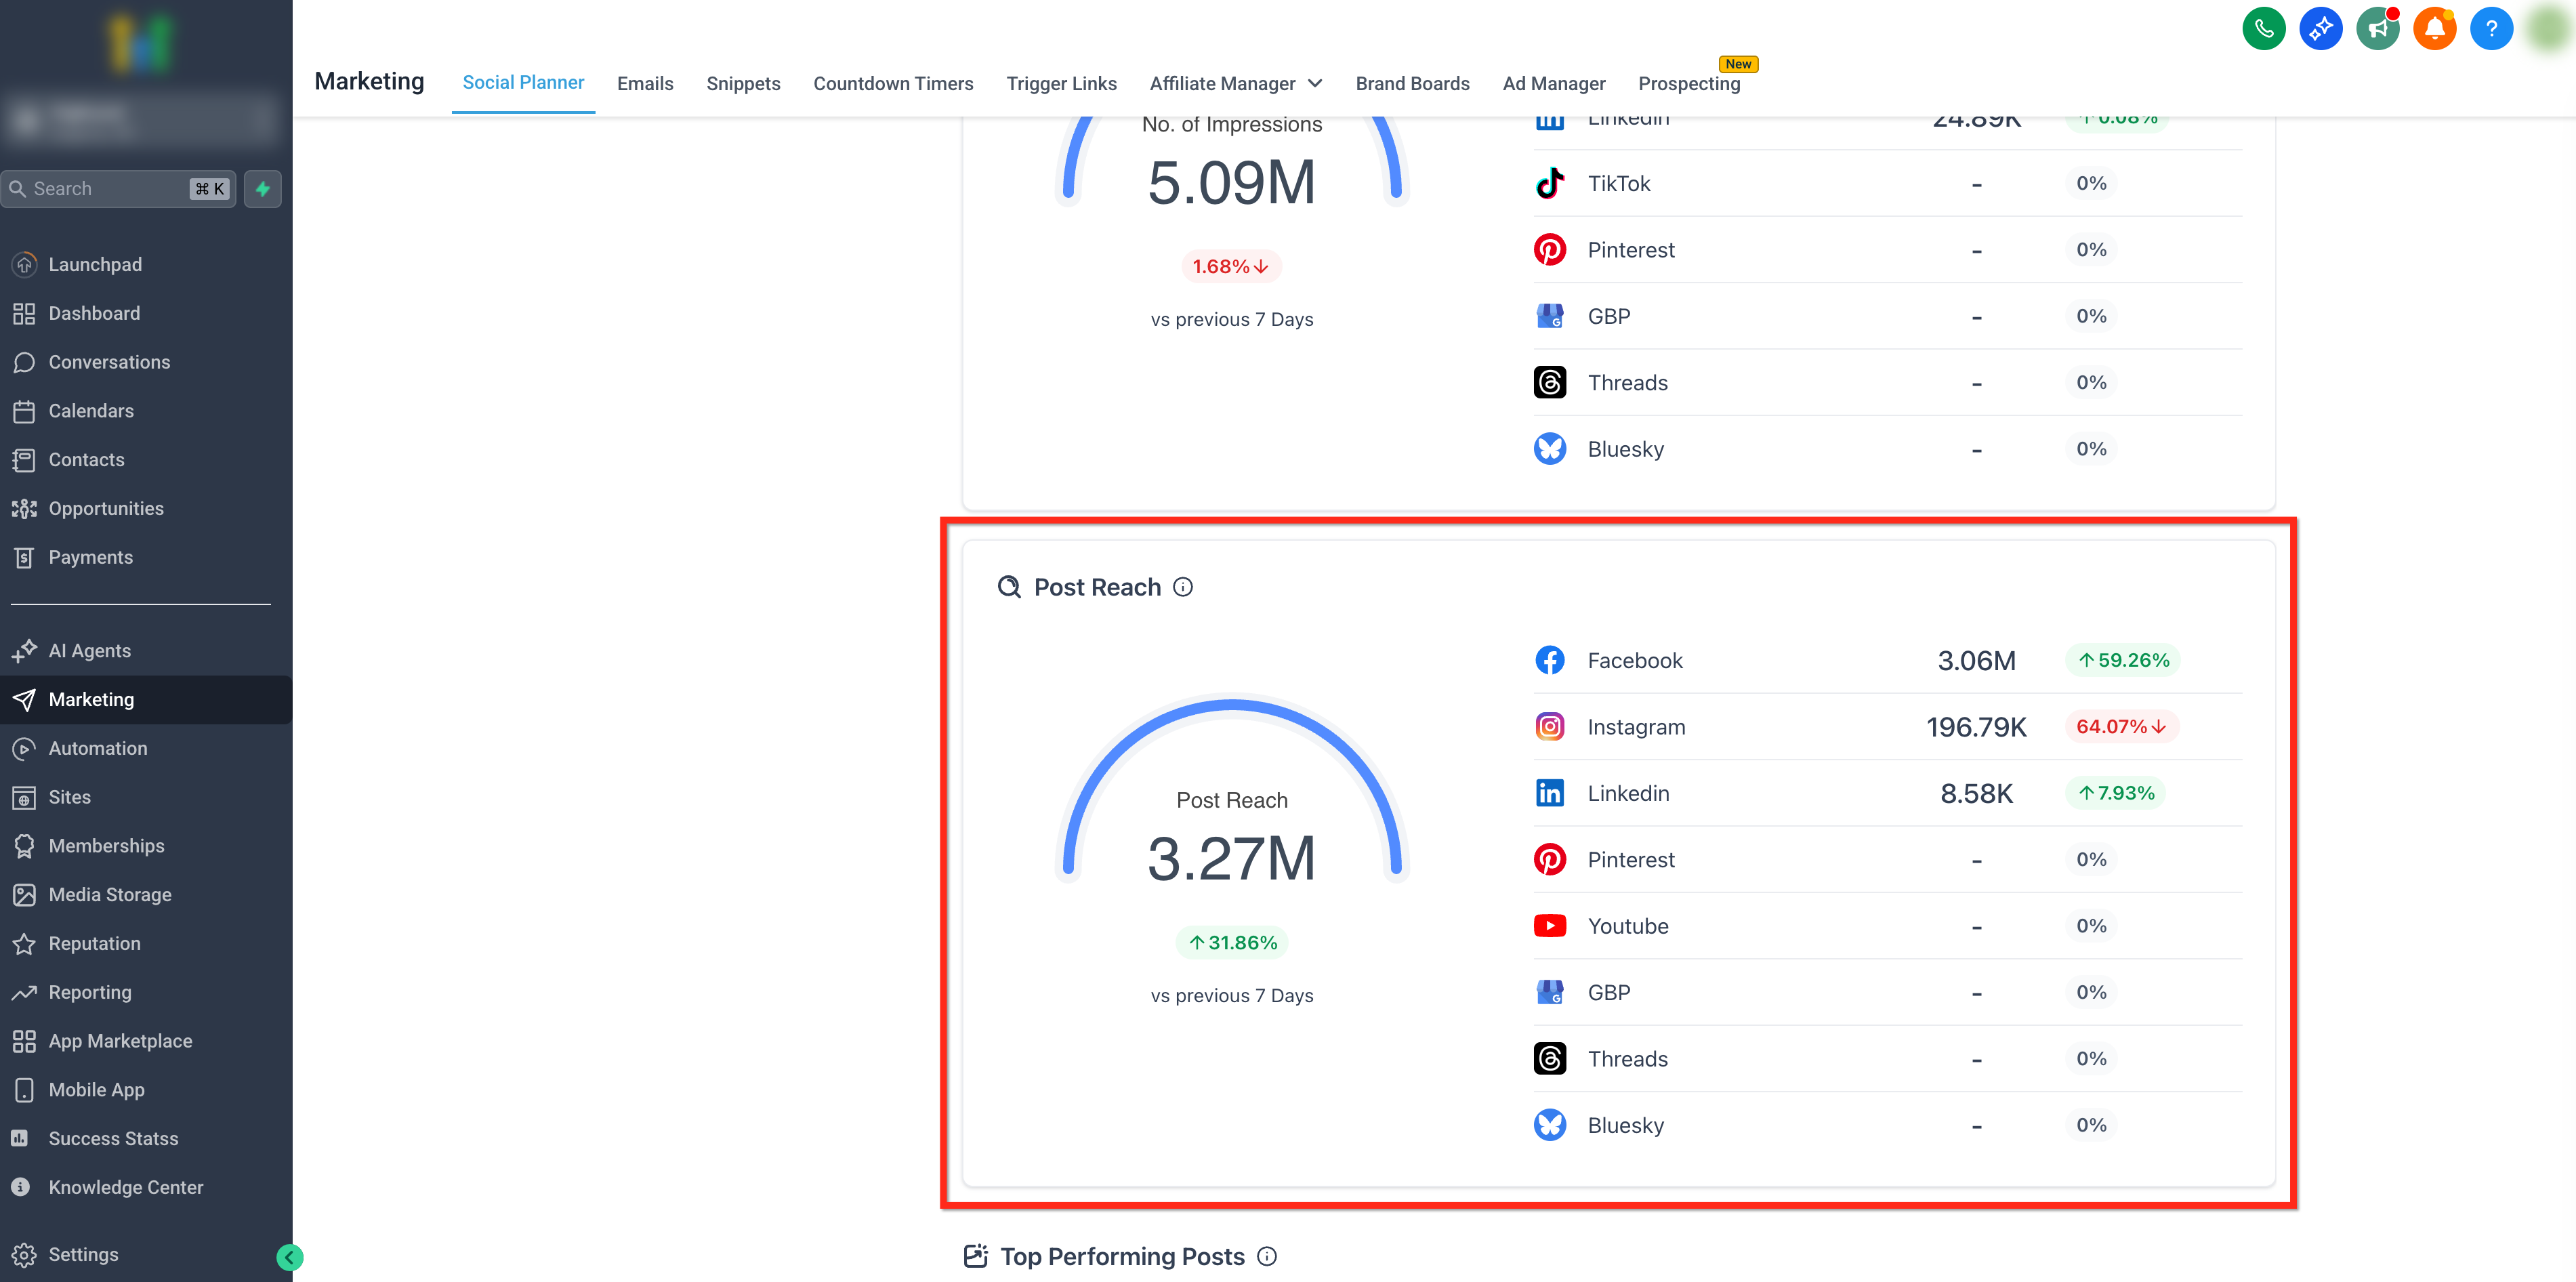This screenshot has width=2576, height=1282.
Task: Click Linkedin 7.93% growth badge
Action: click(2116, 793)
